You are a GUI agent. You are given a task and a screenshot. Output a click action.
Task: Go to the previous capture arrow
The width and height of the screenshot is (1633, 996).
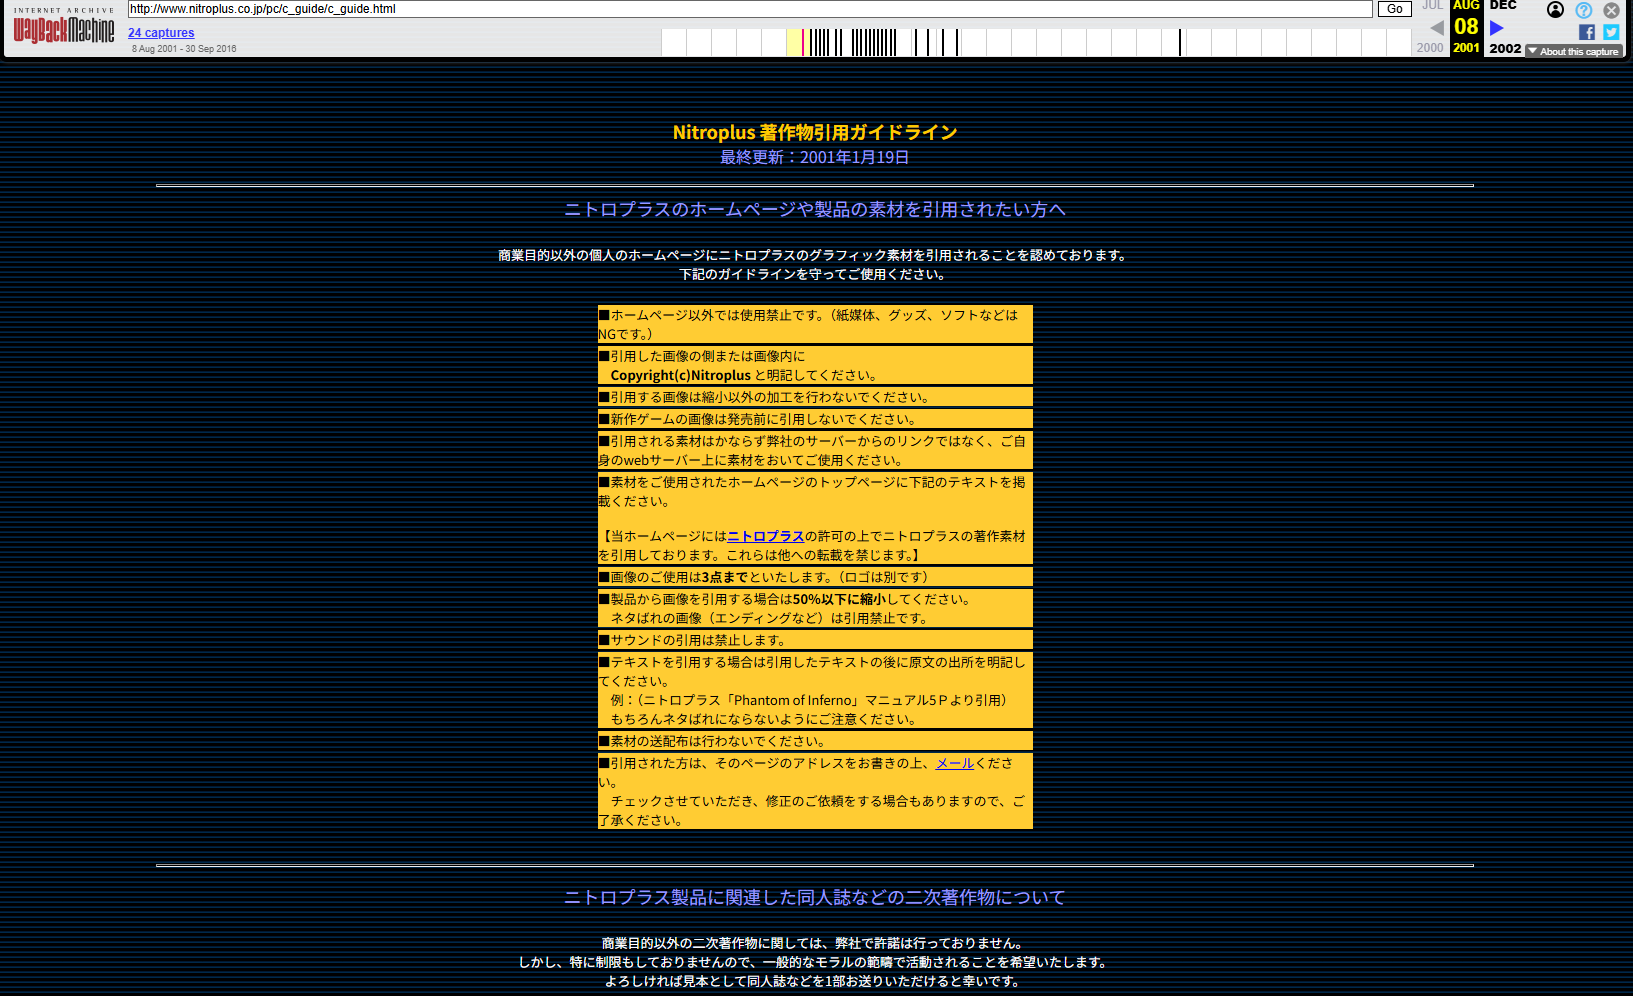pyautogui.click(x=1437, y=28)
